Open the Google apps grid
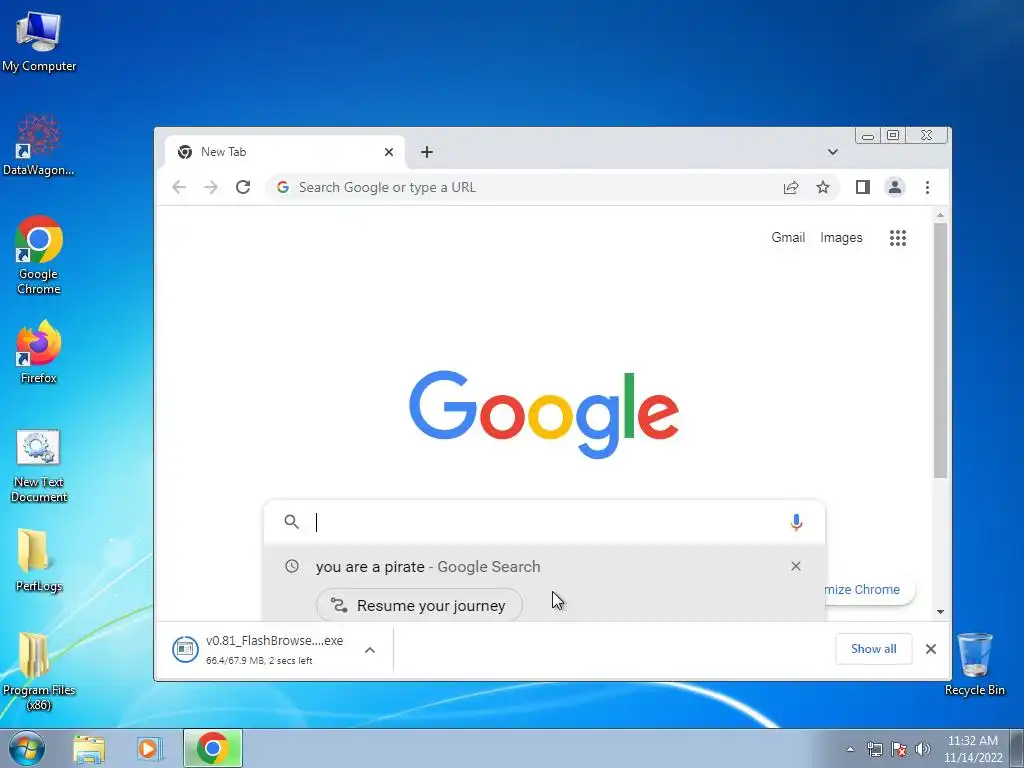This screenshot has width=1024, height=768. click(x=898, y=238)
